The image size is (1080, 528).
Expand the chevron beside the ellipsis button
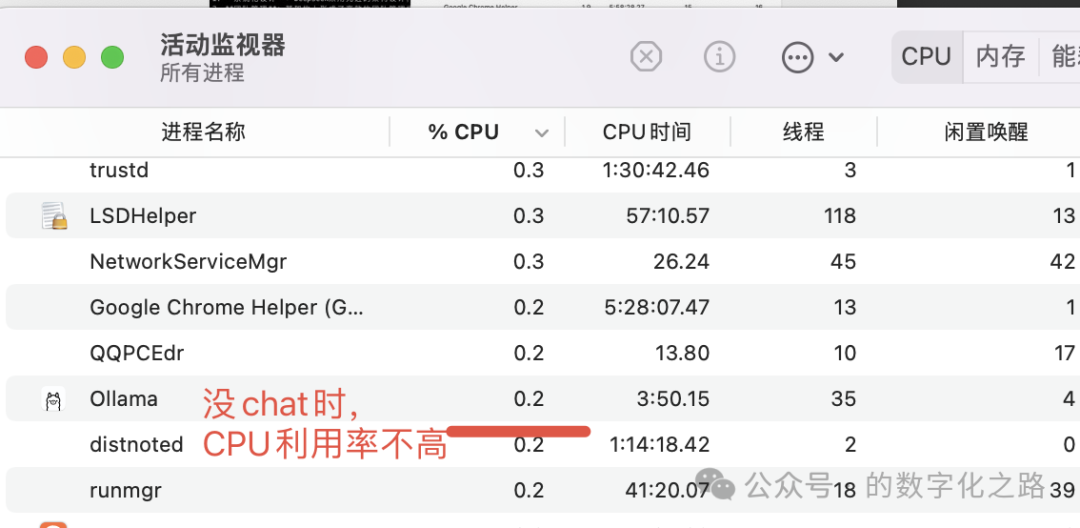click(836, 57)
